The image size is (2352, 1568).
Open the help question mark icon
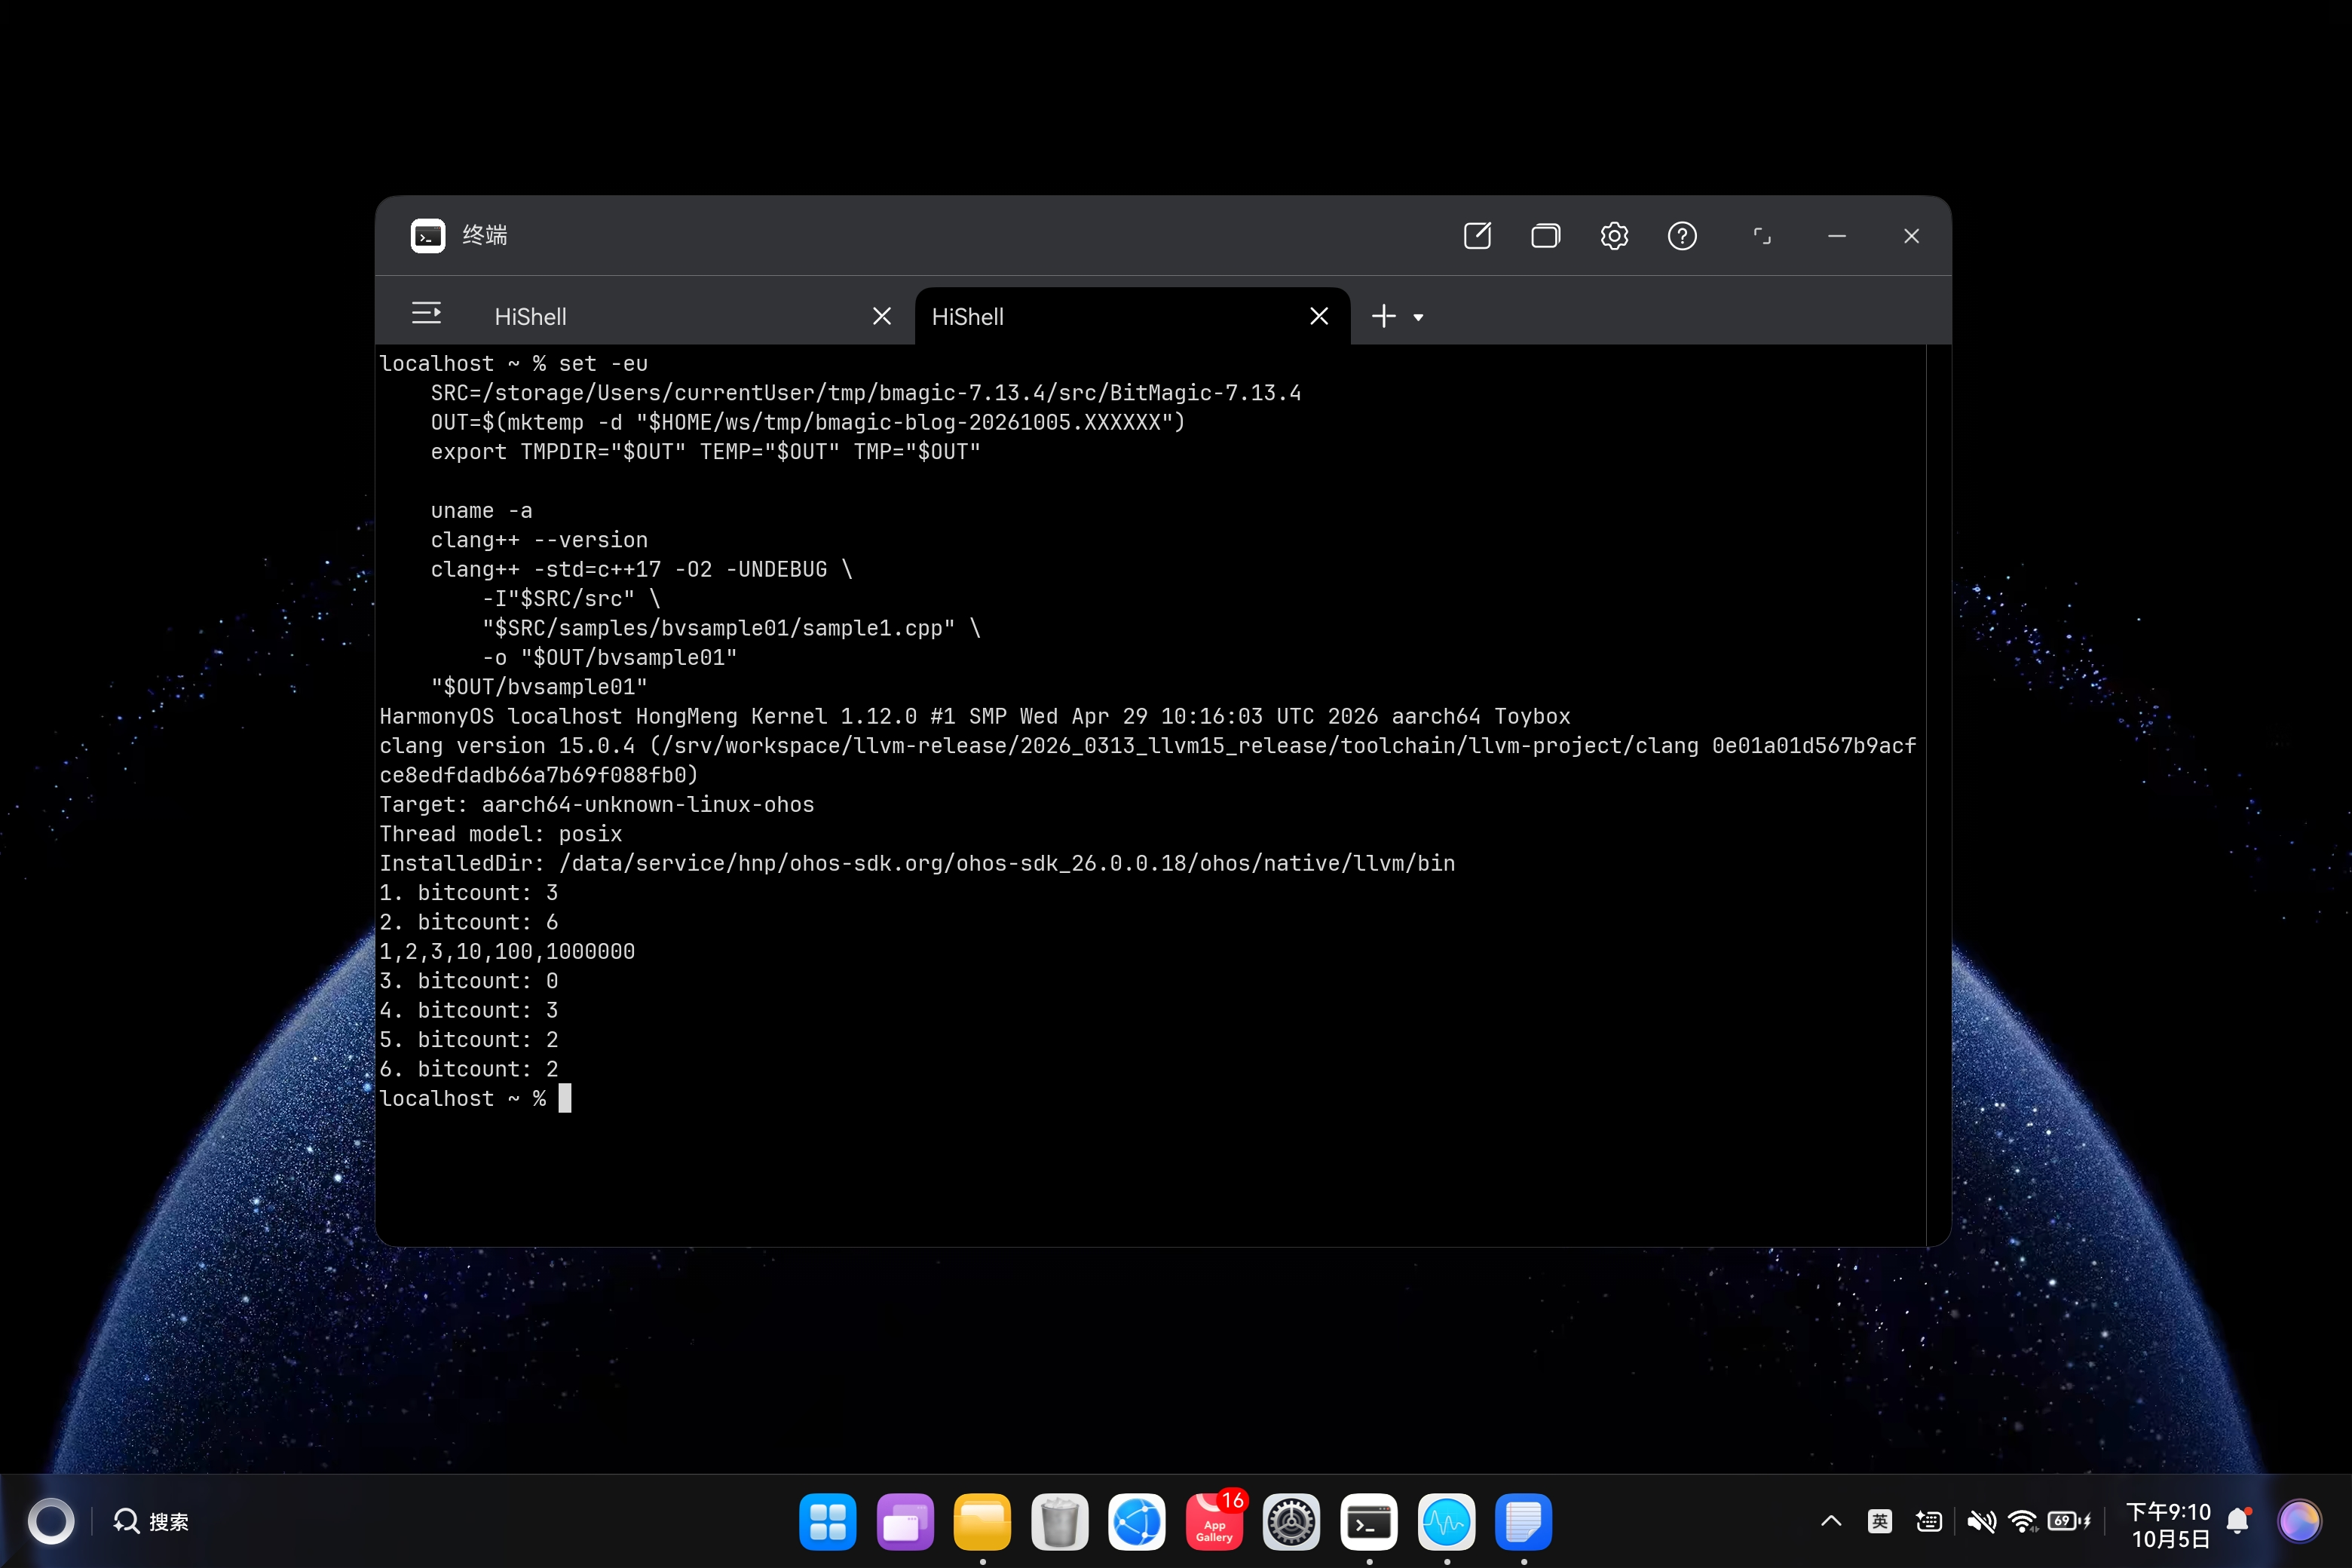(1682, 236)
